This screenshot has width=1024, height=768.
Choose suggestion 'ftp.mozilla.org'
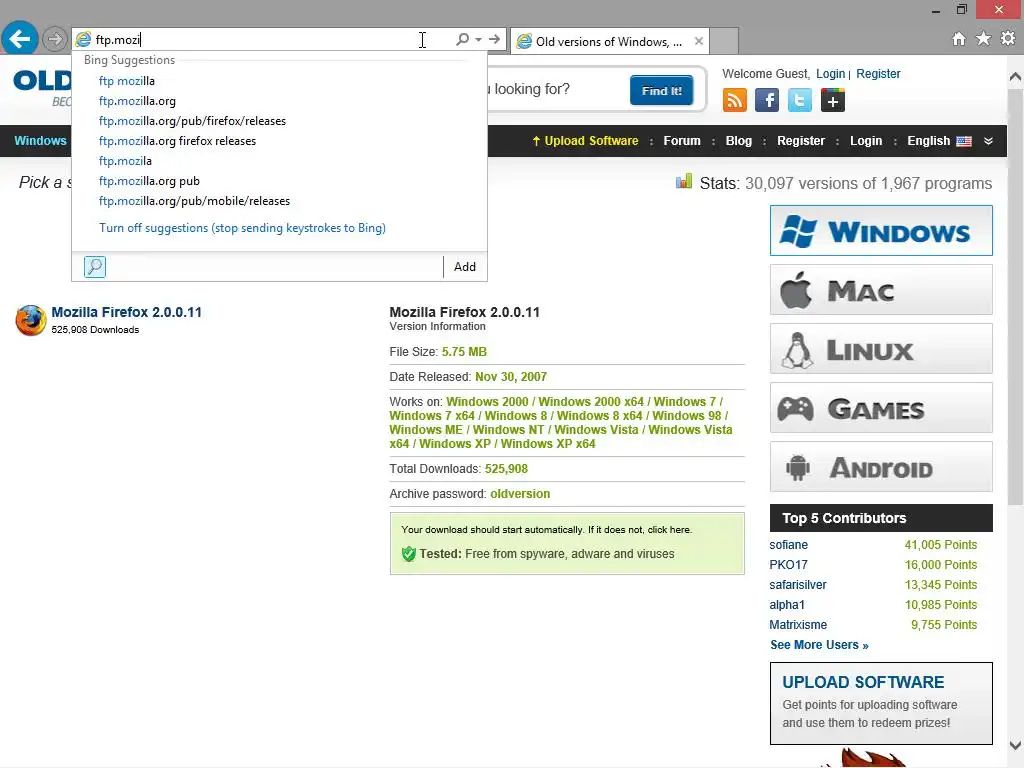[280, 101]
